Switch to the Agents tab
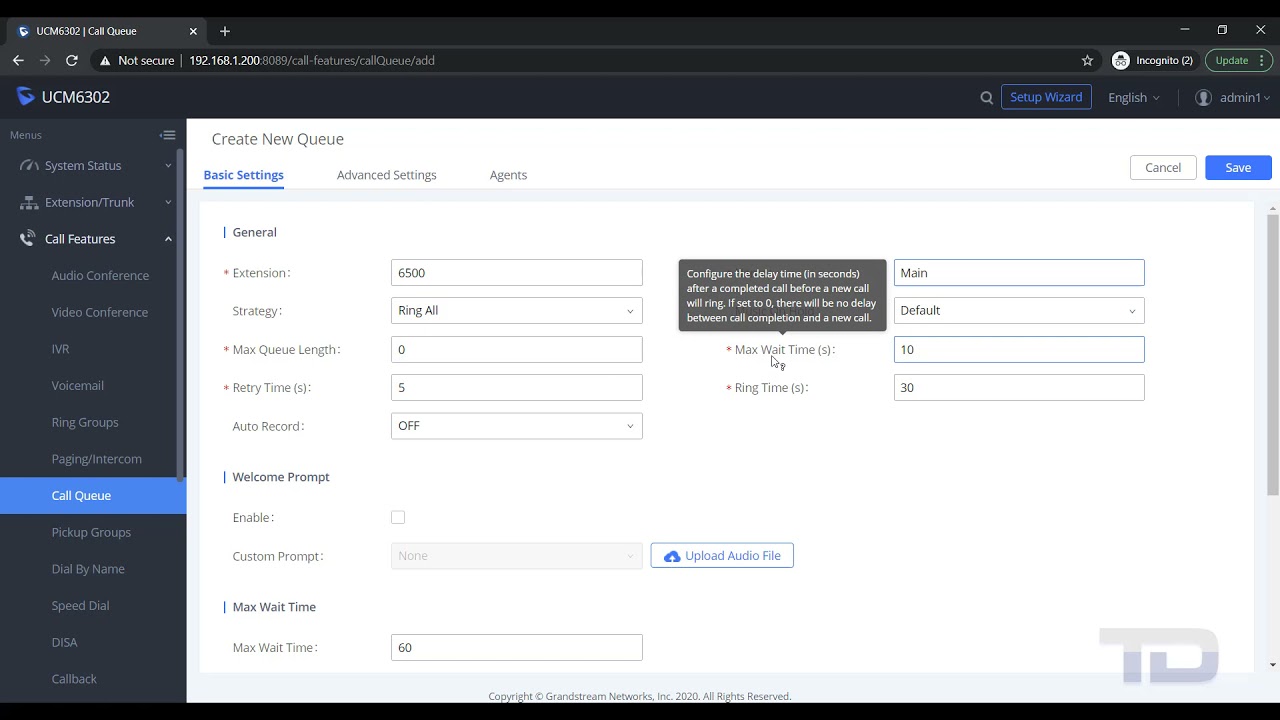 coord(508,175)
